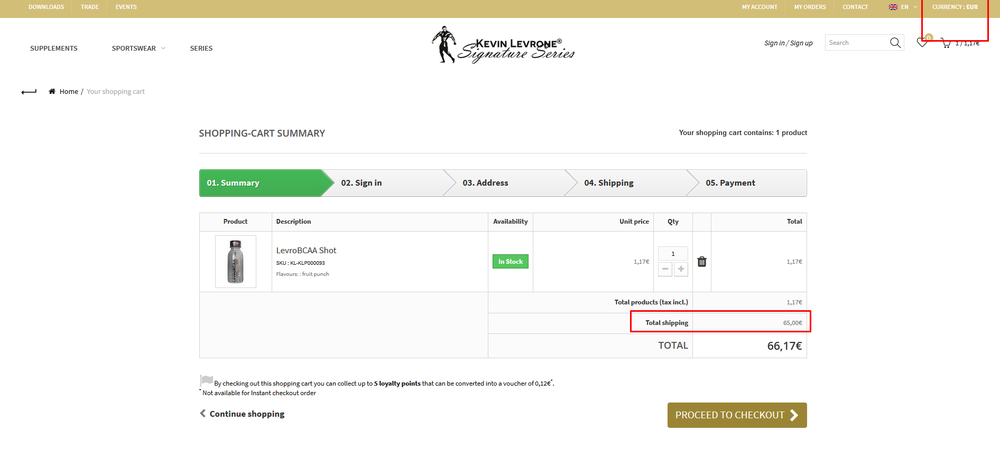Click into the Search field
Screen dimensions: 1000x450
click(x=857, y=43)
